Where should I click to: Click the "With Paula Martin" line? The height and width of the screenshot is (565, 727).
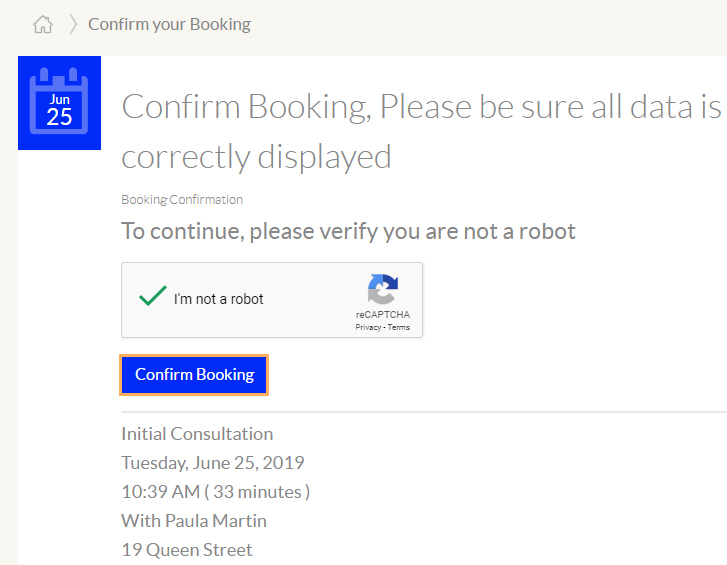(194, 521)
